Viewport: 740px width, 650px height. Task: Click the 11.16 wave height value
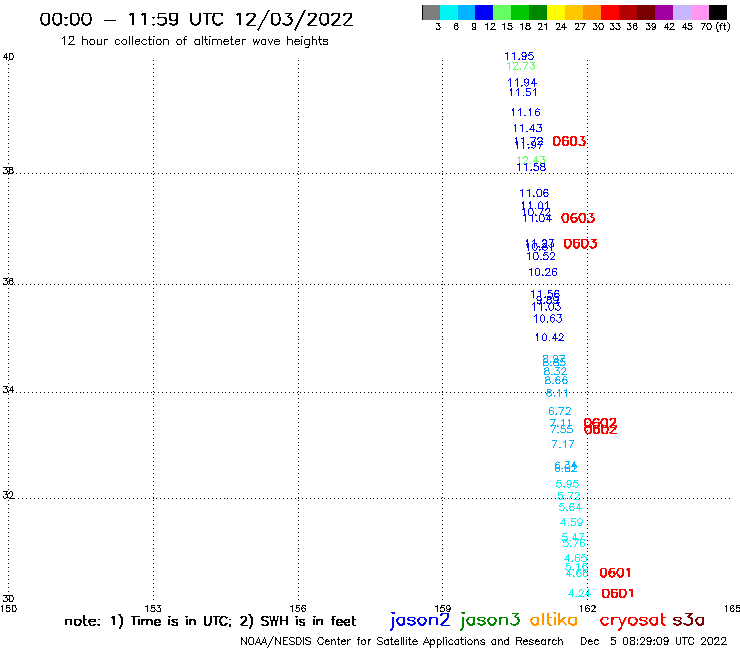[525, 112]
